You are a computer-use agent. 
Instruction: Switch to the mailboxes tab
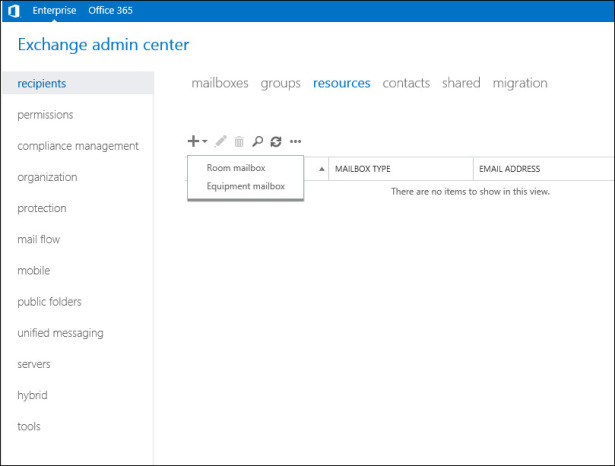(220, 83)
